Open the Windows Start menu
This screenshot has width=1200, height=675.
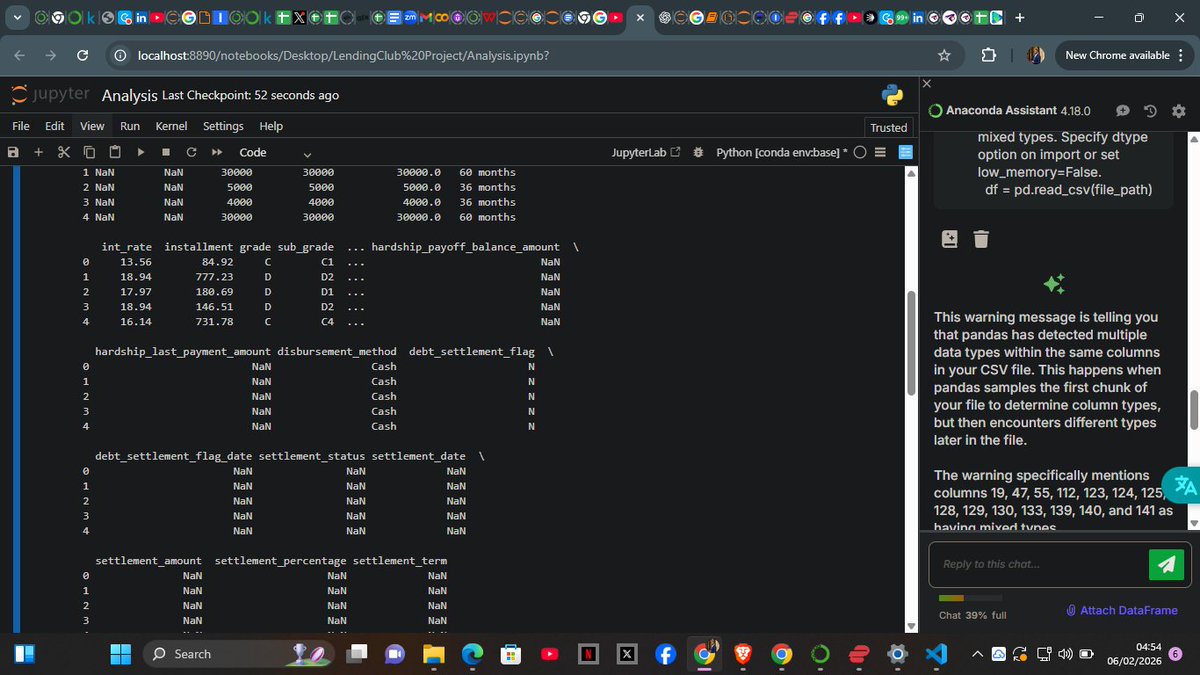click(120, 653)
